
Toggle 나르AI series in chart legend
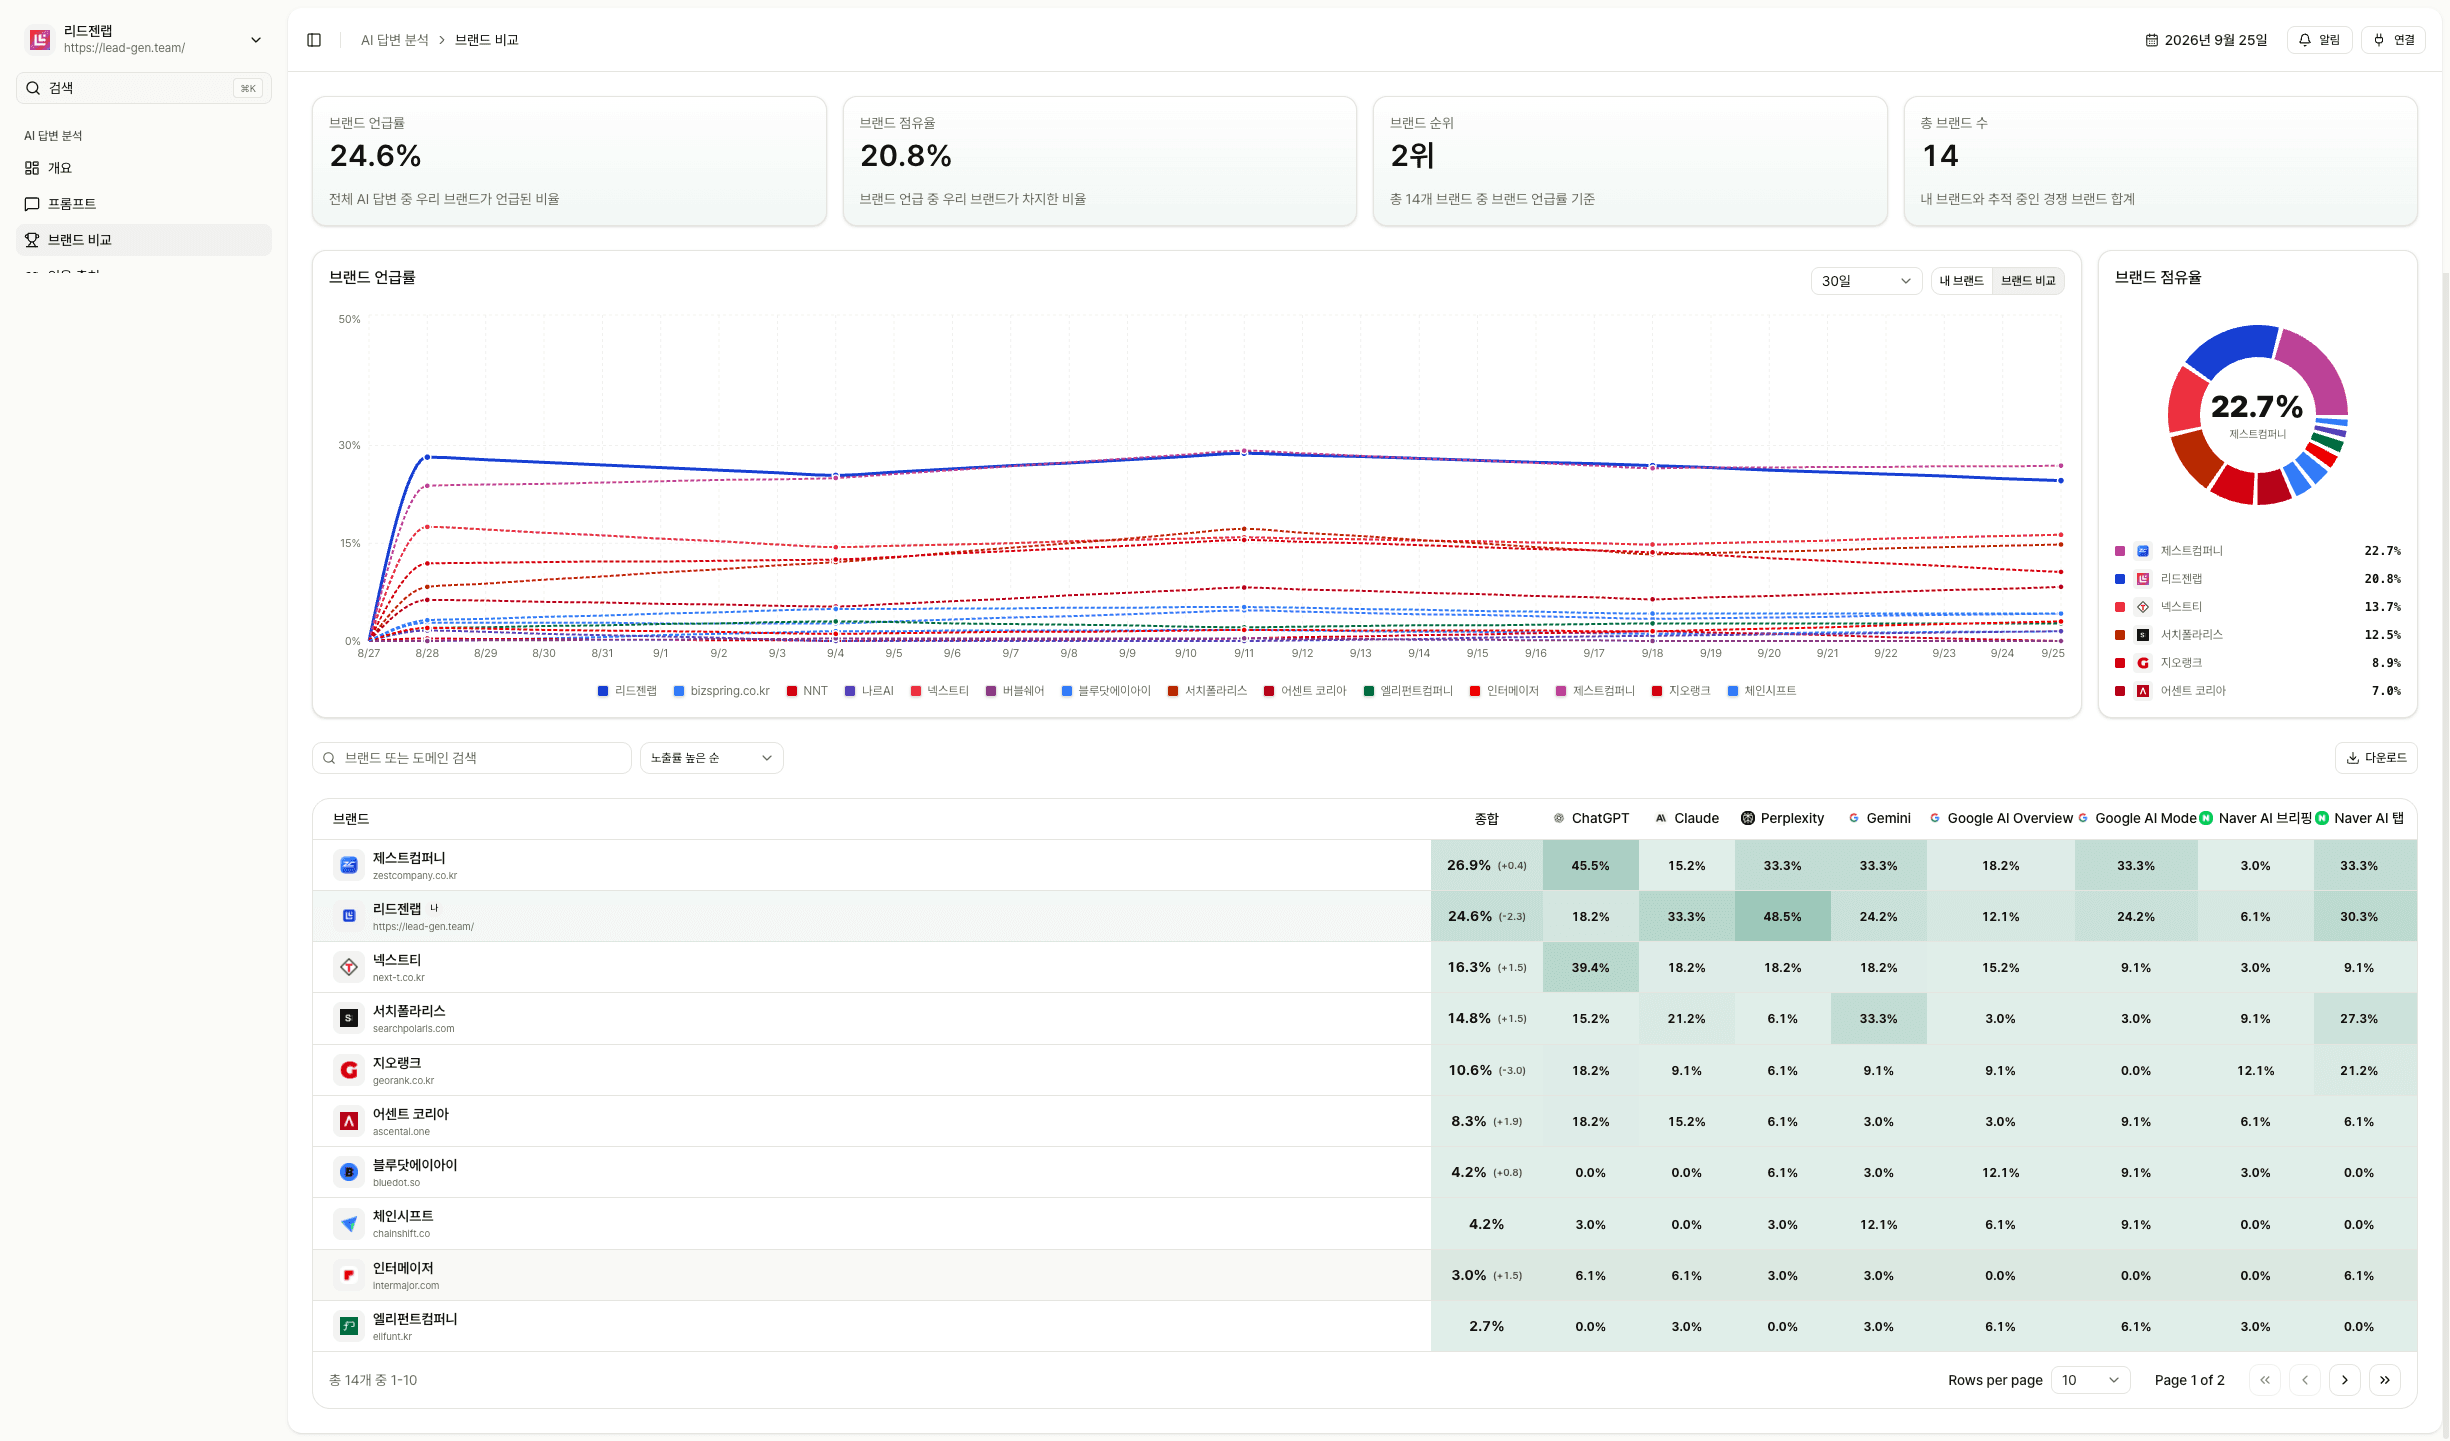pos(869,691)
